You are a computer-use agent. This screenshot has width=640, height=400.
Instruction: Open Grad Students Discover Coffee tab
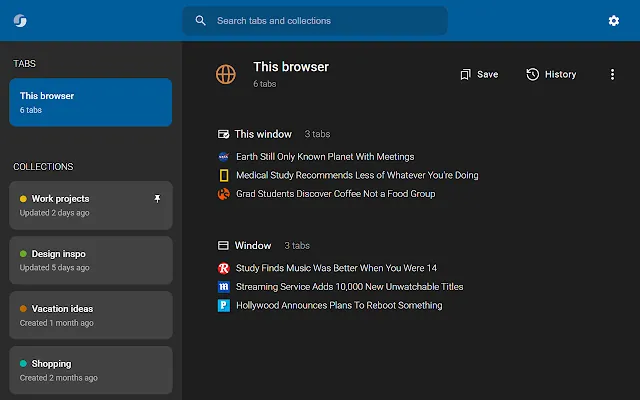point(336,194)
